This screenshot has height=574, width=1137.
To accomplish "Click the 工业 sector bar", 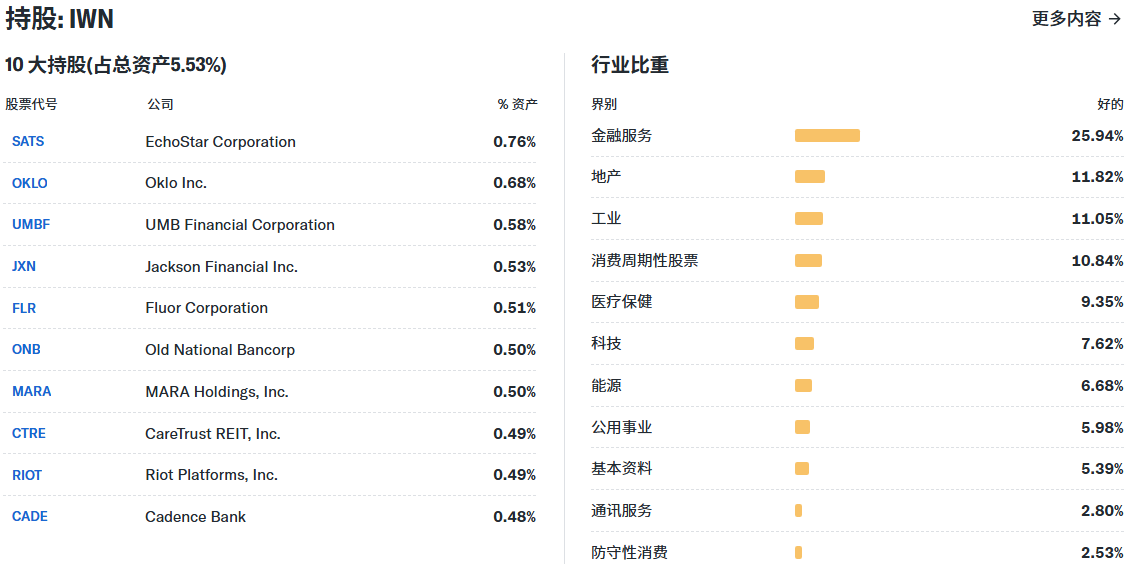I will (x=809, y=219).
